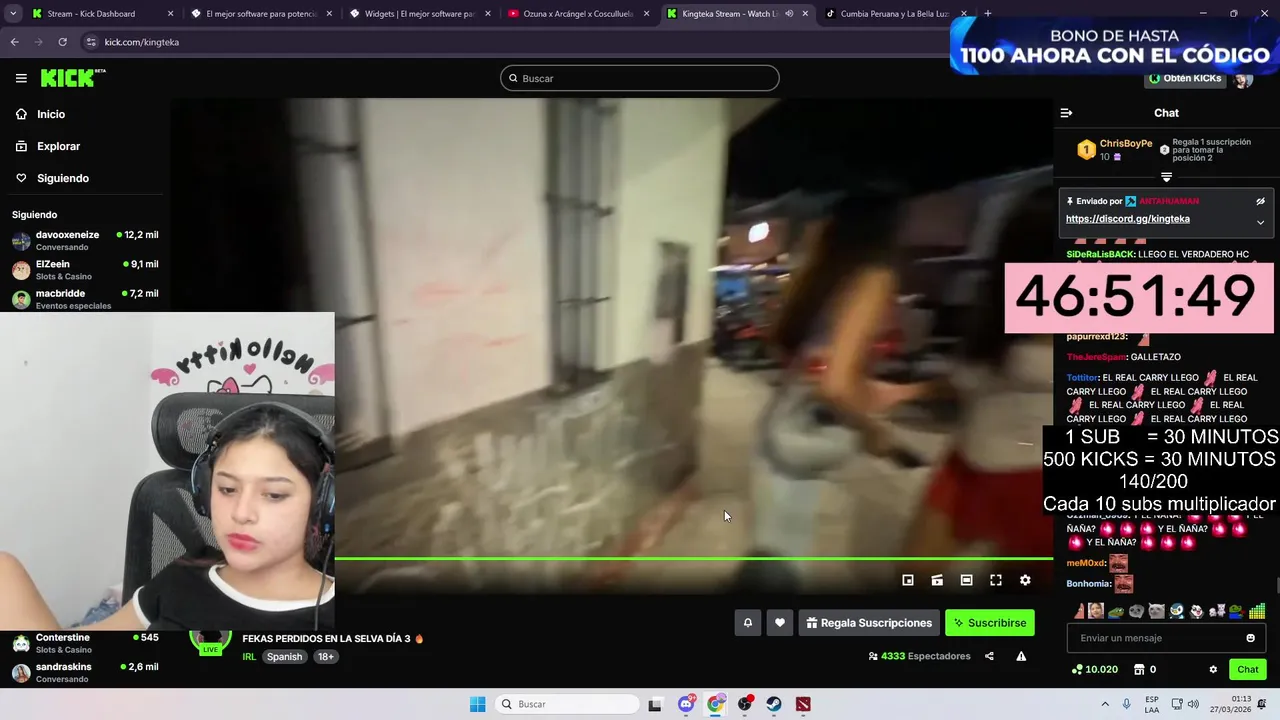The height and width of the screenshot is (720, 1280).
Task: Hide the pinned message eye icon
Action: (1260, 201)
